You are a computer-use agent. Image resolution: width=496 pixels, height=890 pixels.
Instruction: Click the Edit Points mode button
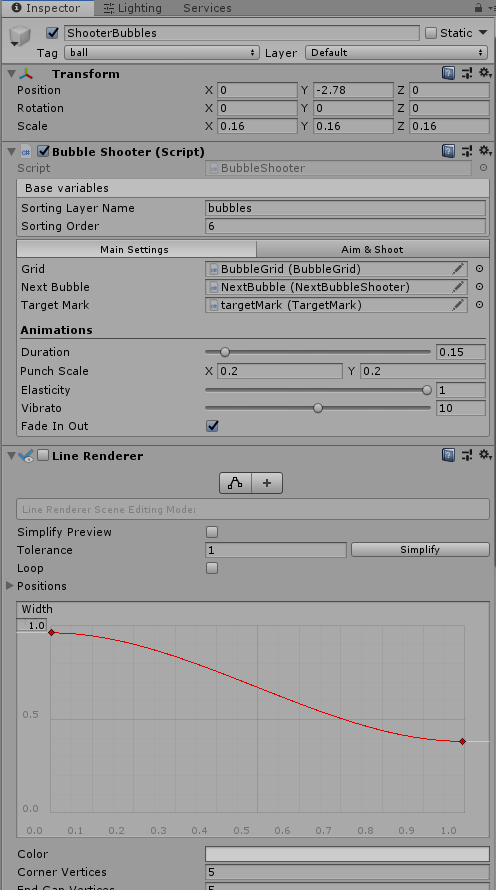(x=236, y=483)
